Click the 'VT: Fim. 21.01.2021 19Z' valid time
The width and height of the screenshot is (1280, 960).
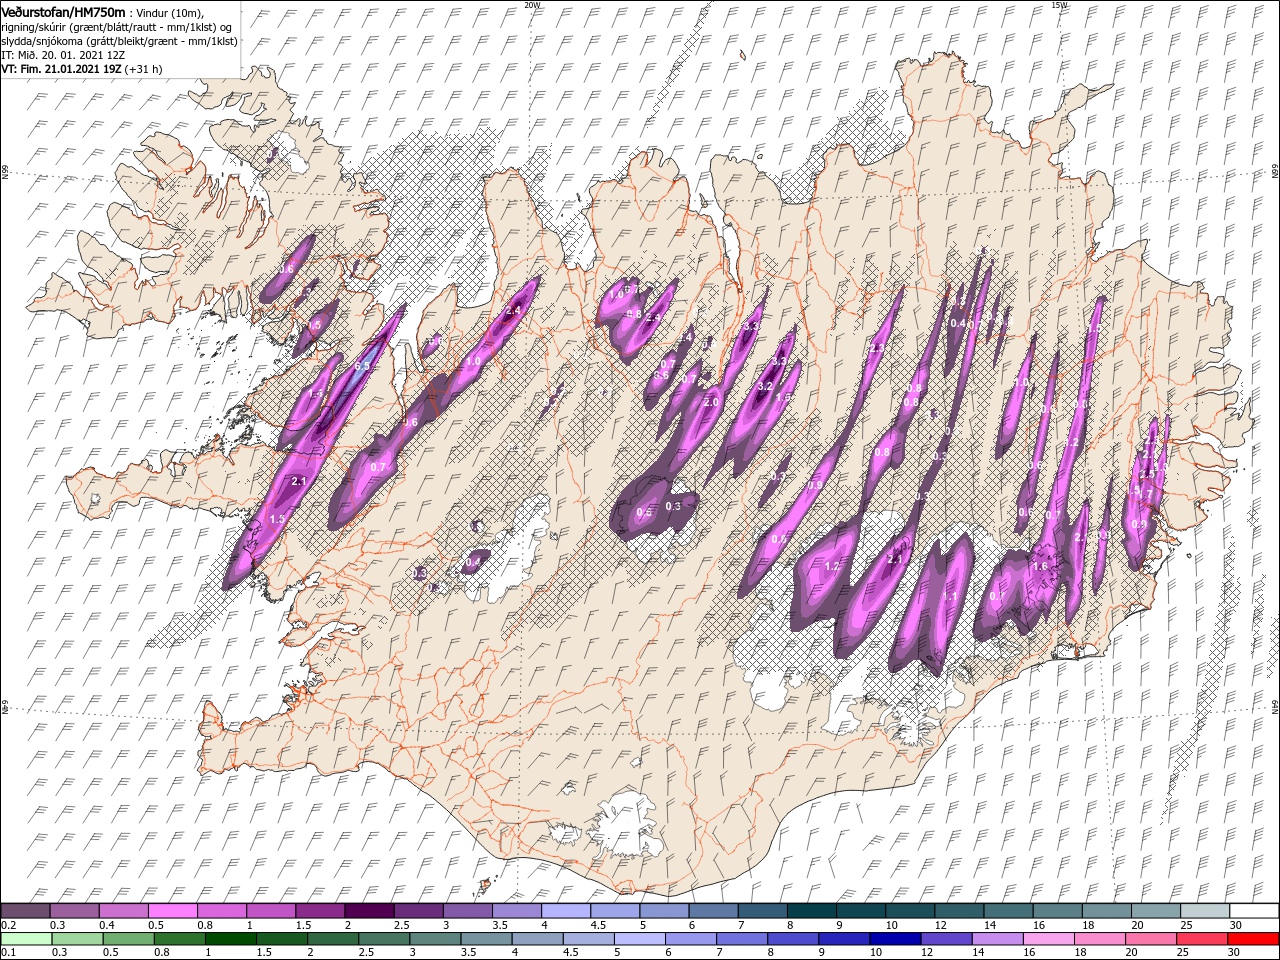point(61,69)
